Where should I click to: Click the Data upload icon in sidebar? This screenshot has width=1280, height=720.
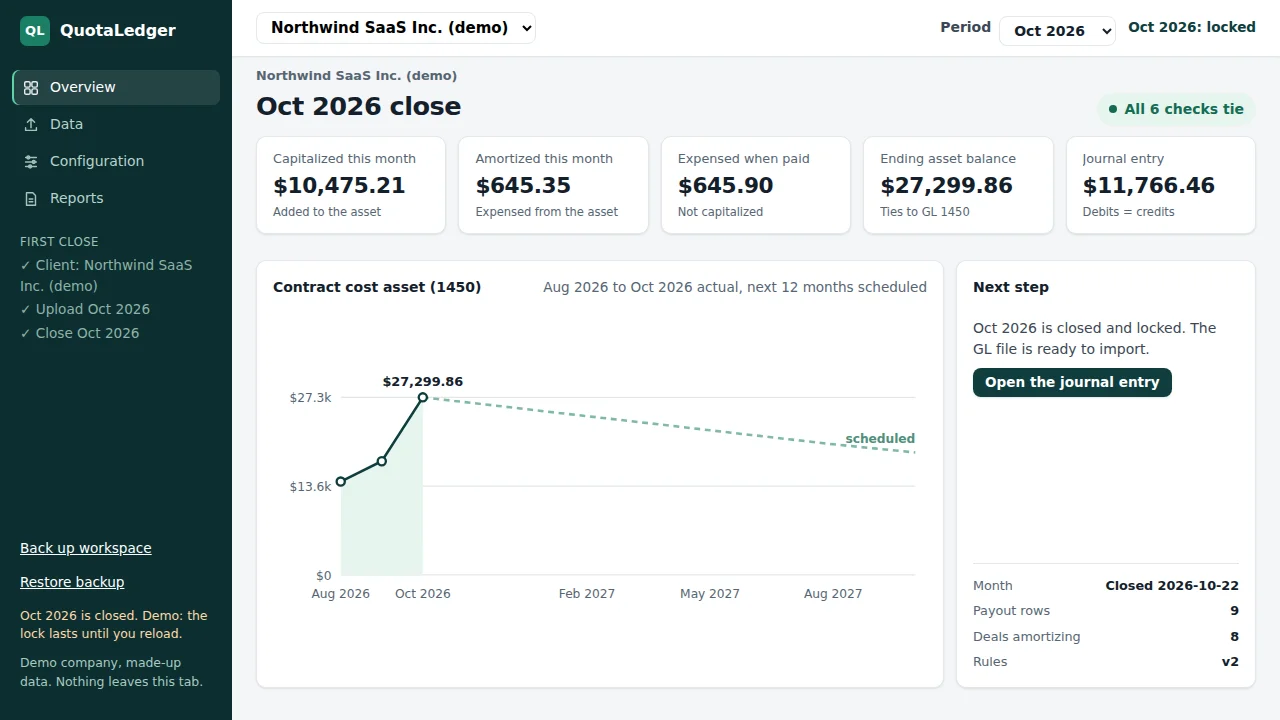pos(31,125)
